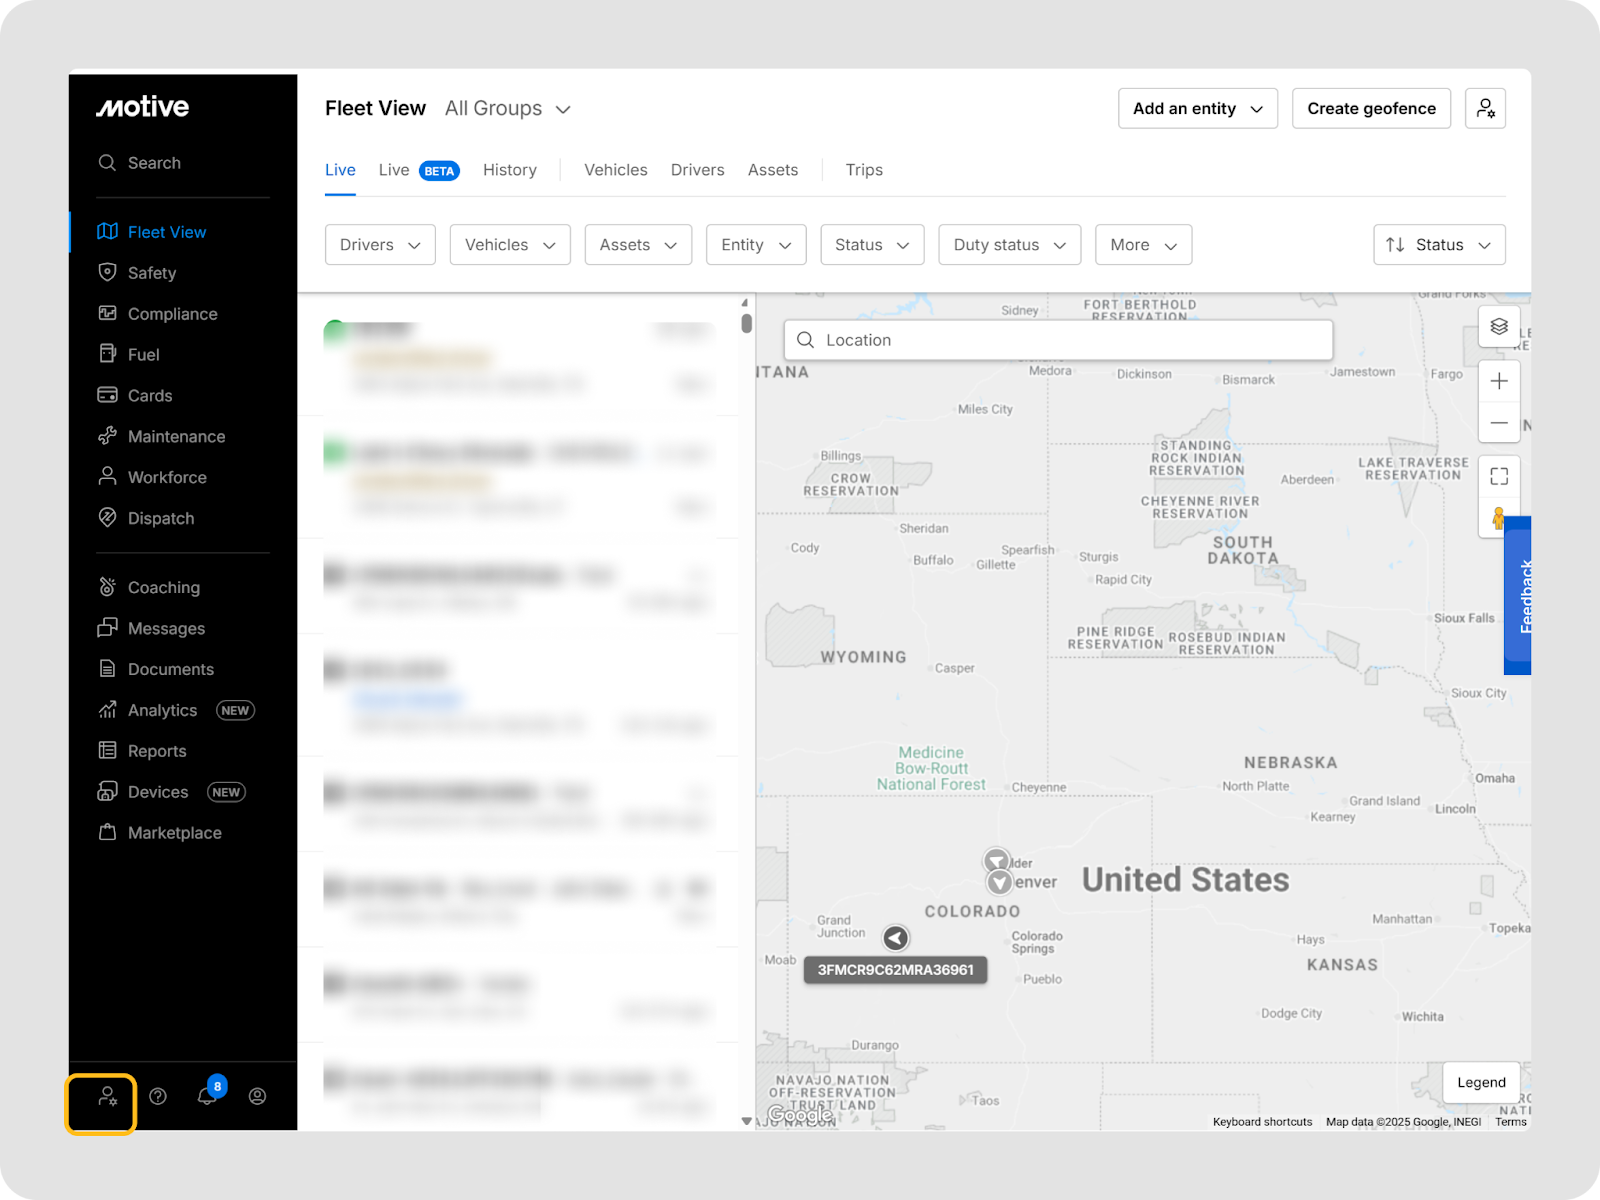Image resolution: width=1600 pixels, height=1200 pixels.
Task: Open the Status sort dropdown
Action: [x=1438, y=245]
